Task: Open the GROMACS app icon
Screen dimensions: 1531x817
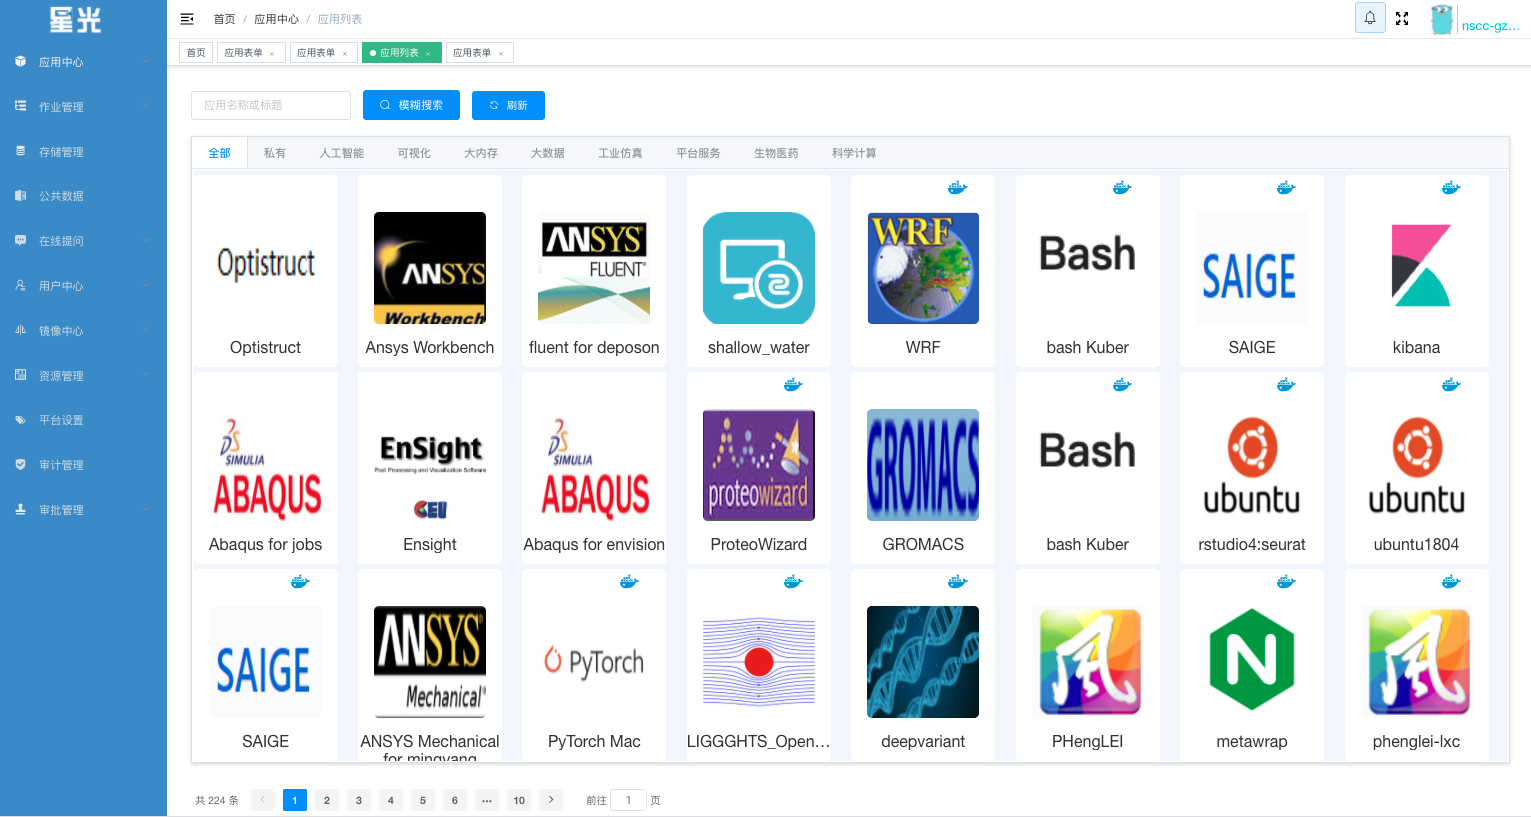Action: (923, 465)
